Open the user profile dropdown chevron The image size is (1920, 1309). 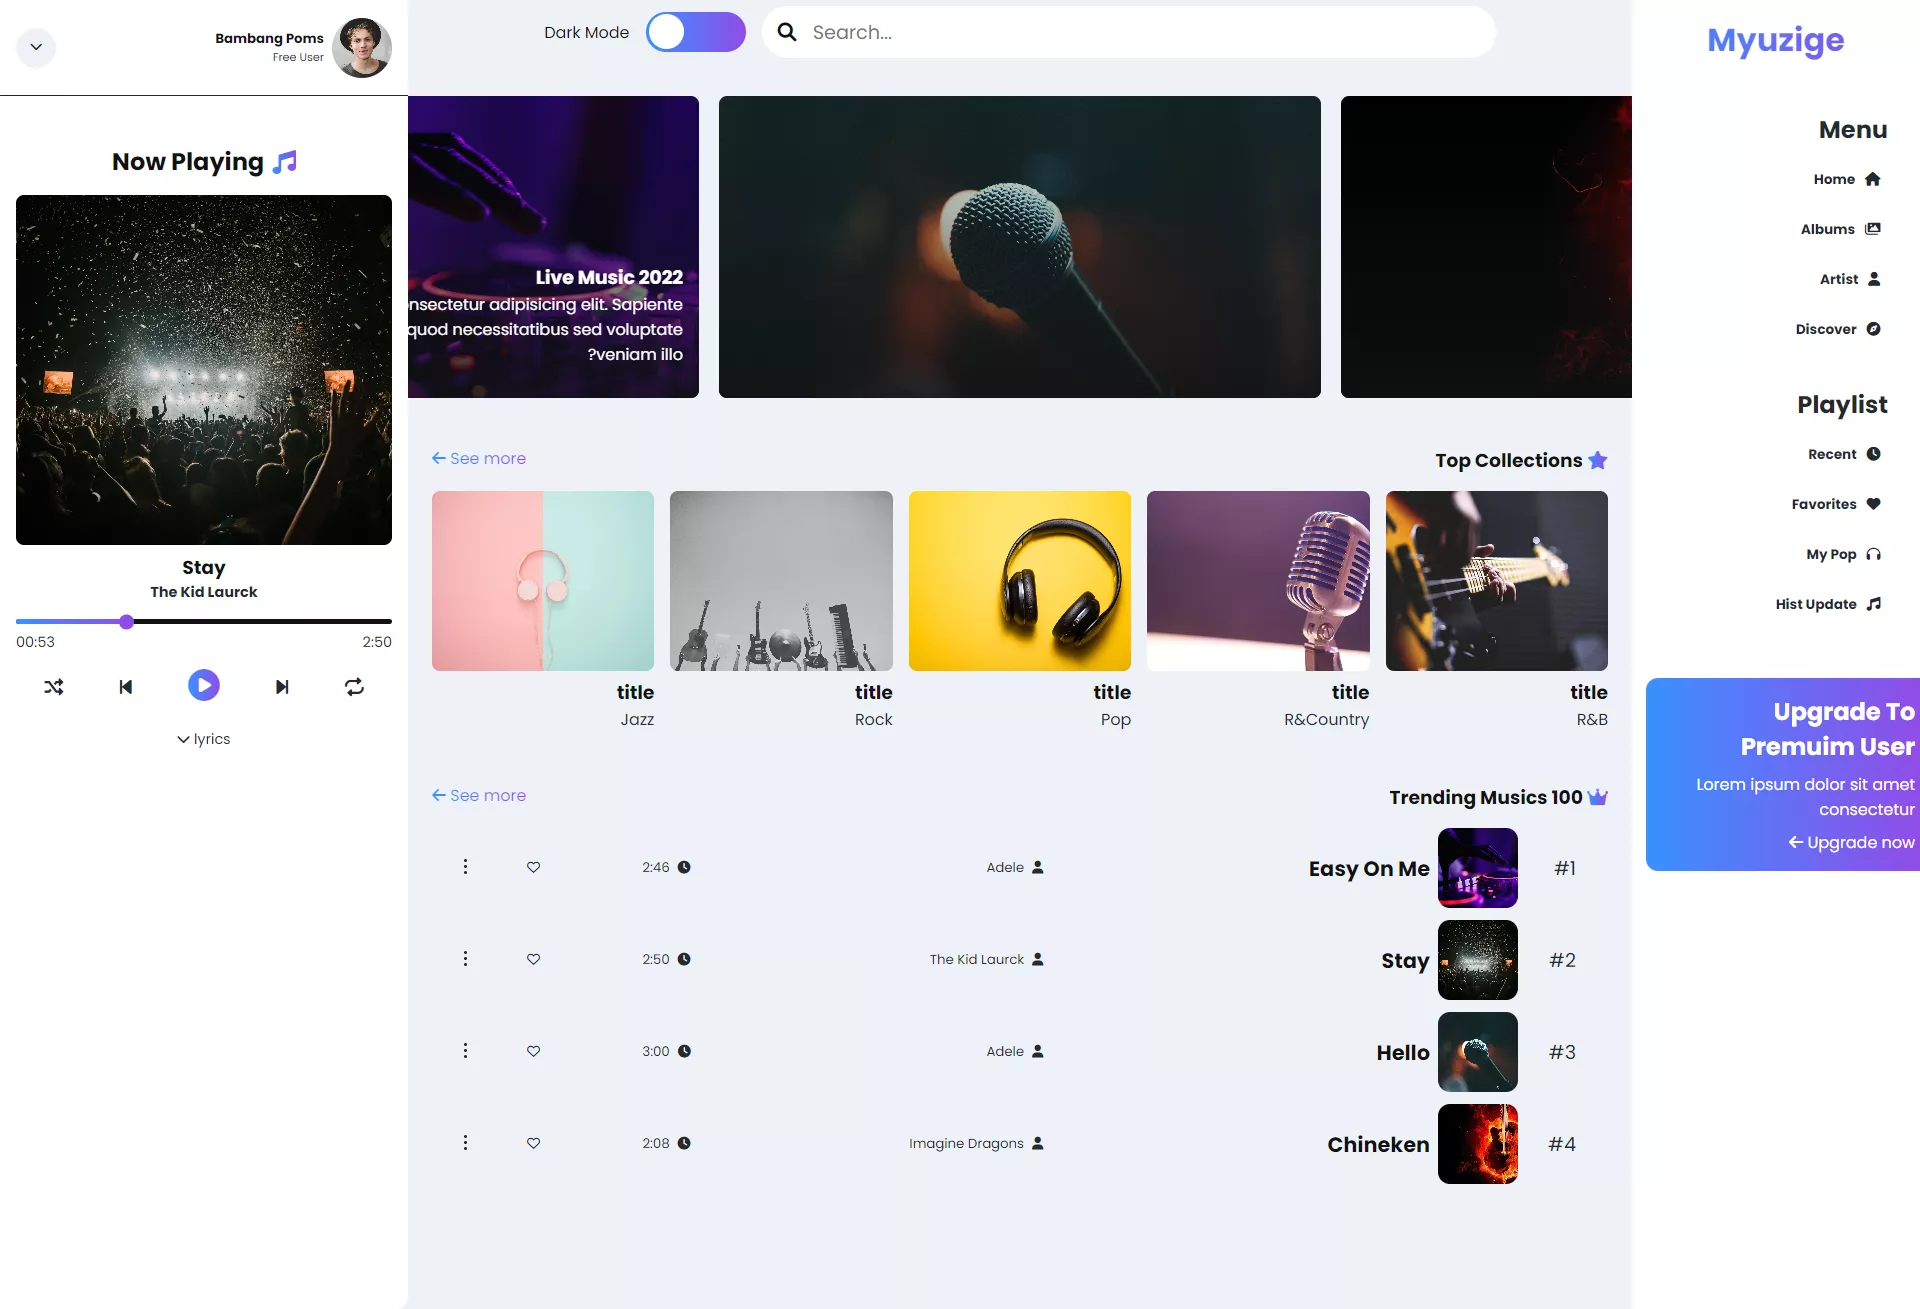36,47
